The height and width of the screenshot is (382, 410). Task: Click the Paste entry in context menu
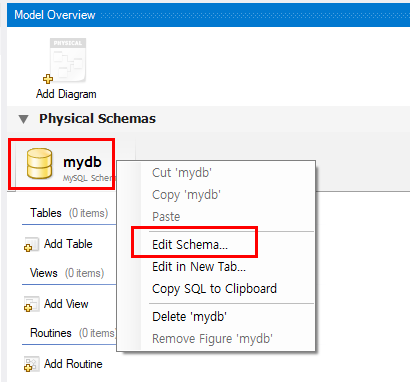pos(166,217)
